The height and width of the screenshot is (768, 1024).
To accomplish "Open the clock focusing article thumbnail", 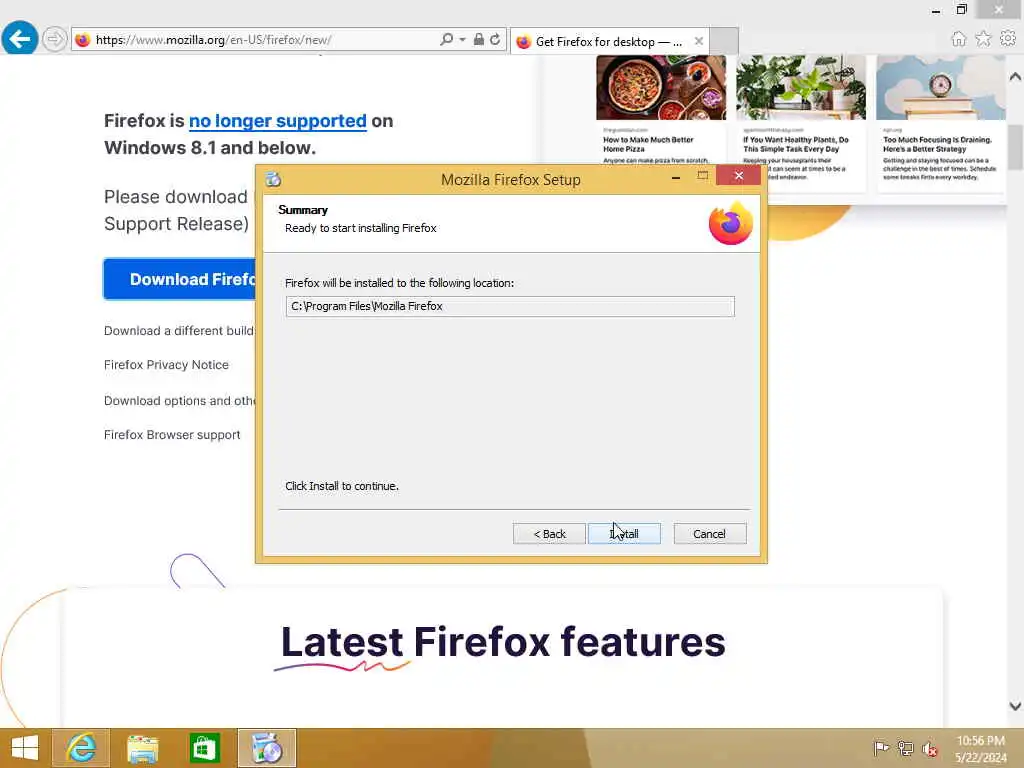I will [940, 88].
